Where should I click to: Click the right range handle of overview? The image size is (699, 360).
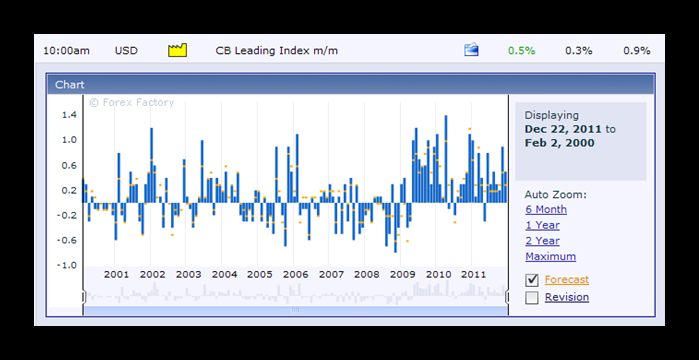tap(508, 297)
